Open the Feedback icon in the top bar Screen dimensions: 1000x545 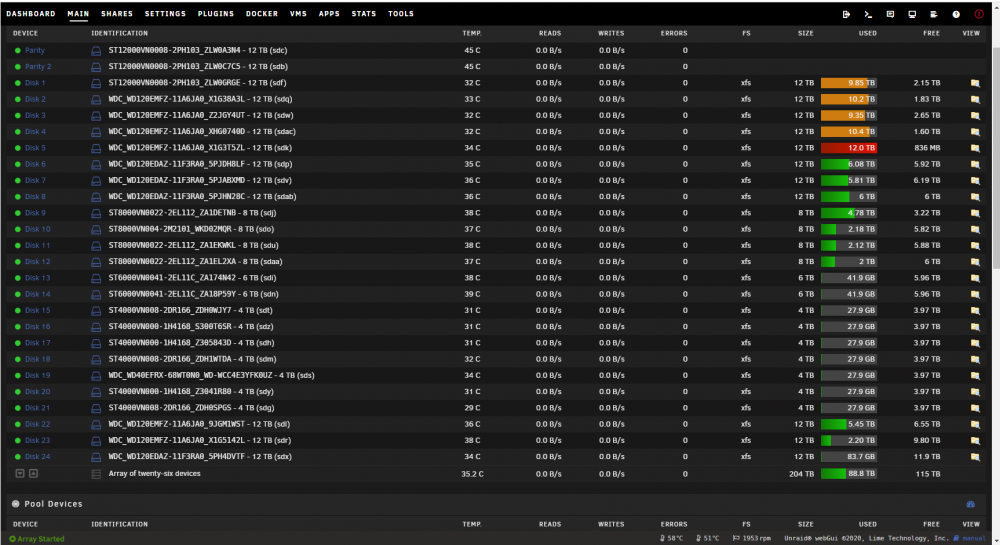[890, 14]
